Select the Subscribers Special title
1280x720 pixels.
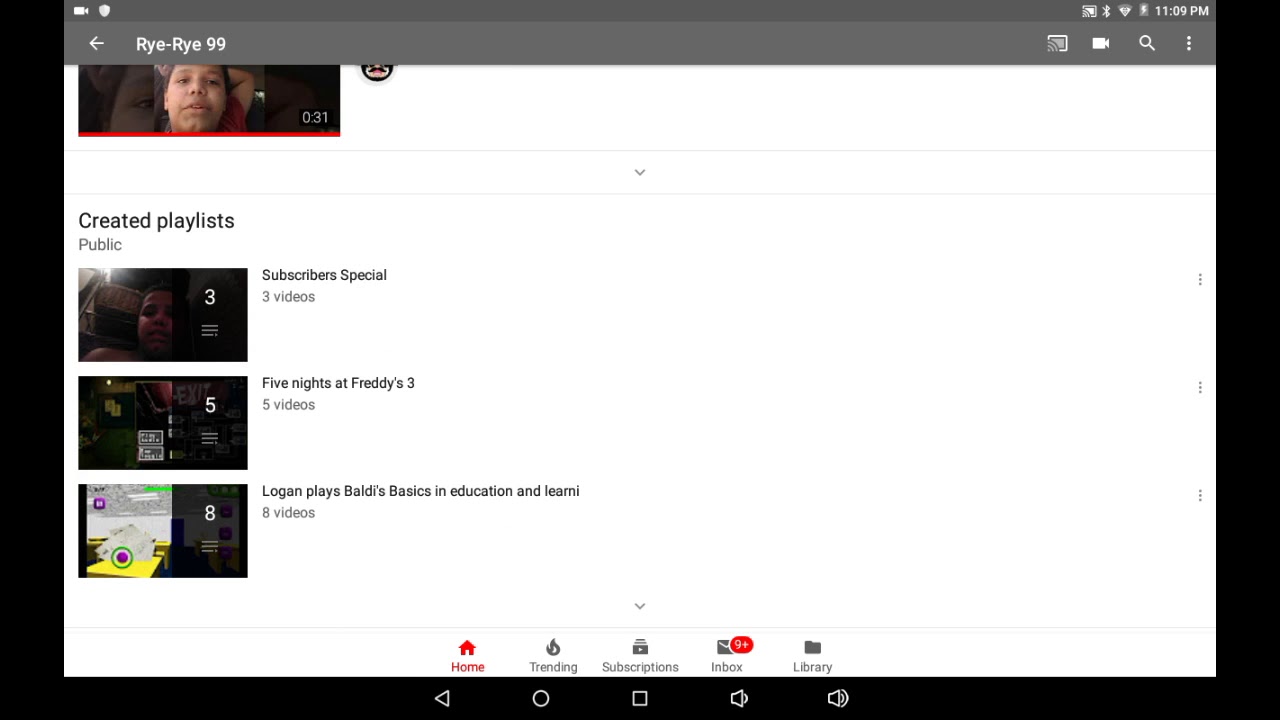click(x=324, y=275)
